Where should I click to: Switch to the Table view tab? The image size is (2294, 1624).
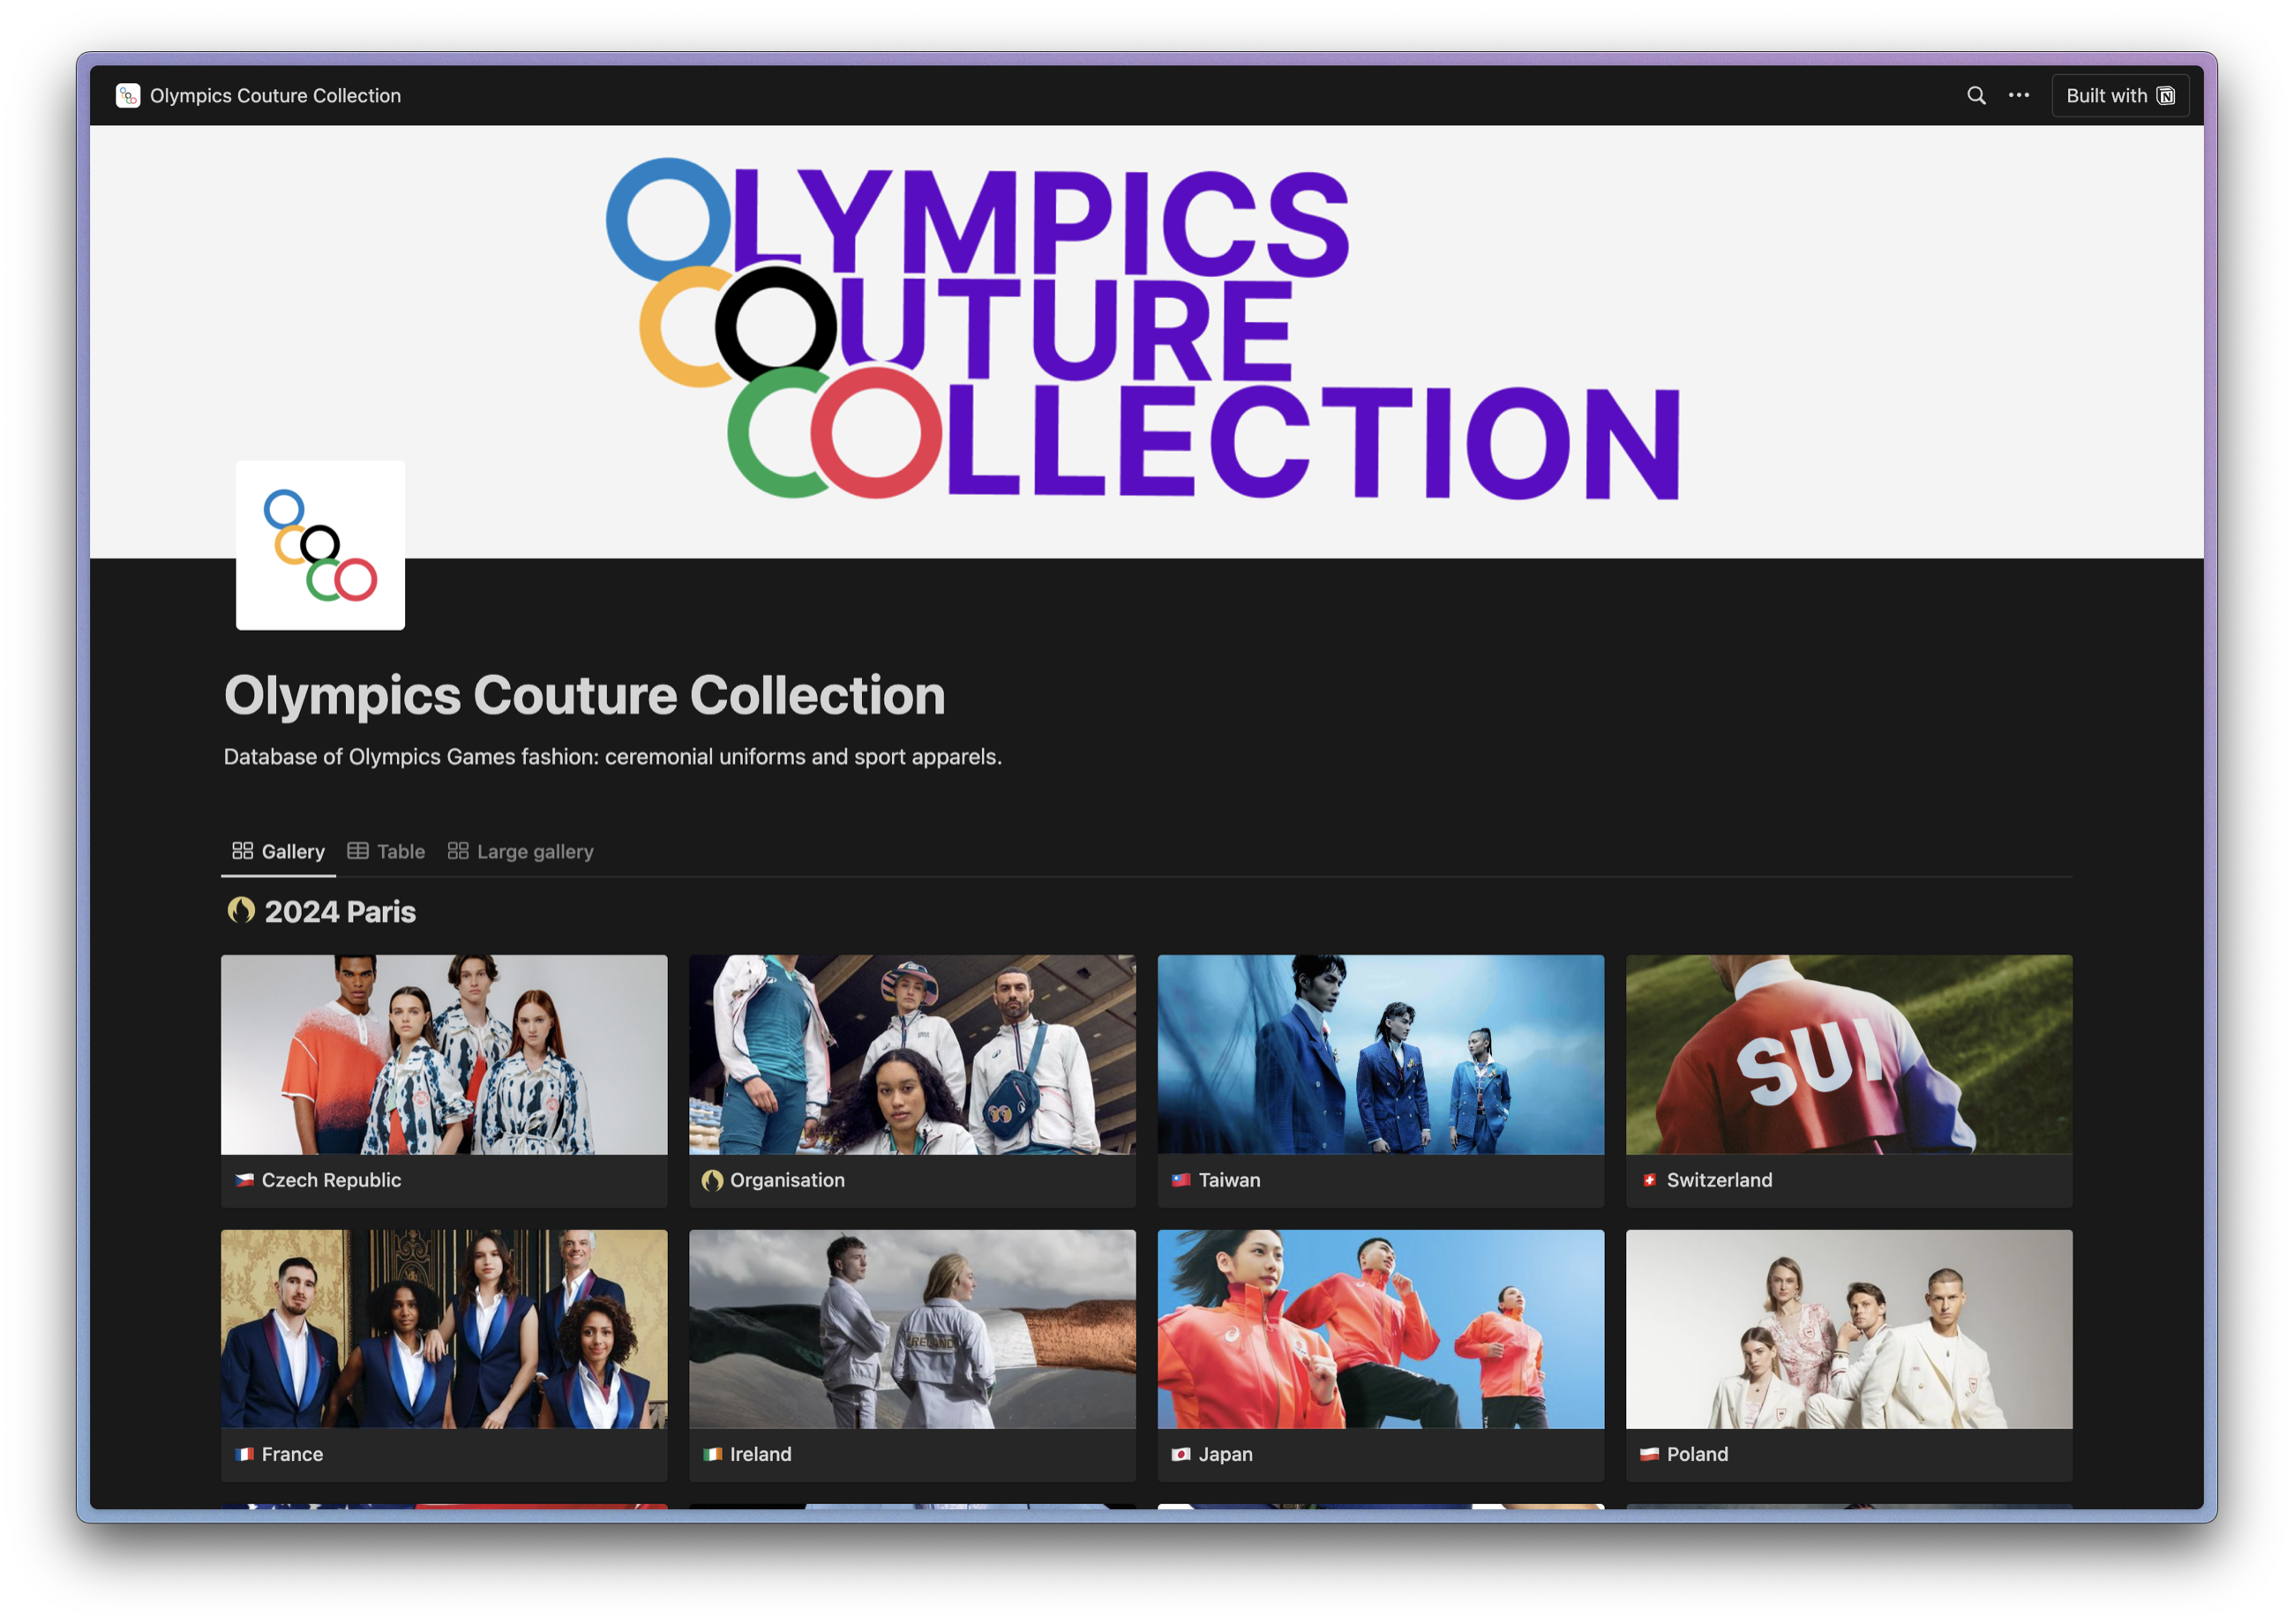click(387, 851)
